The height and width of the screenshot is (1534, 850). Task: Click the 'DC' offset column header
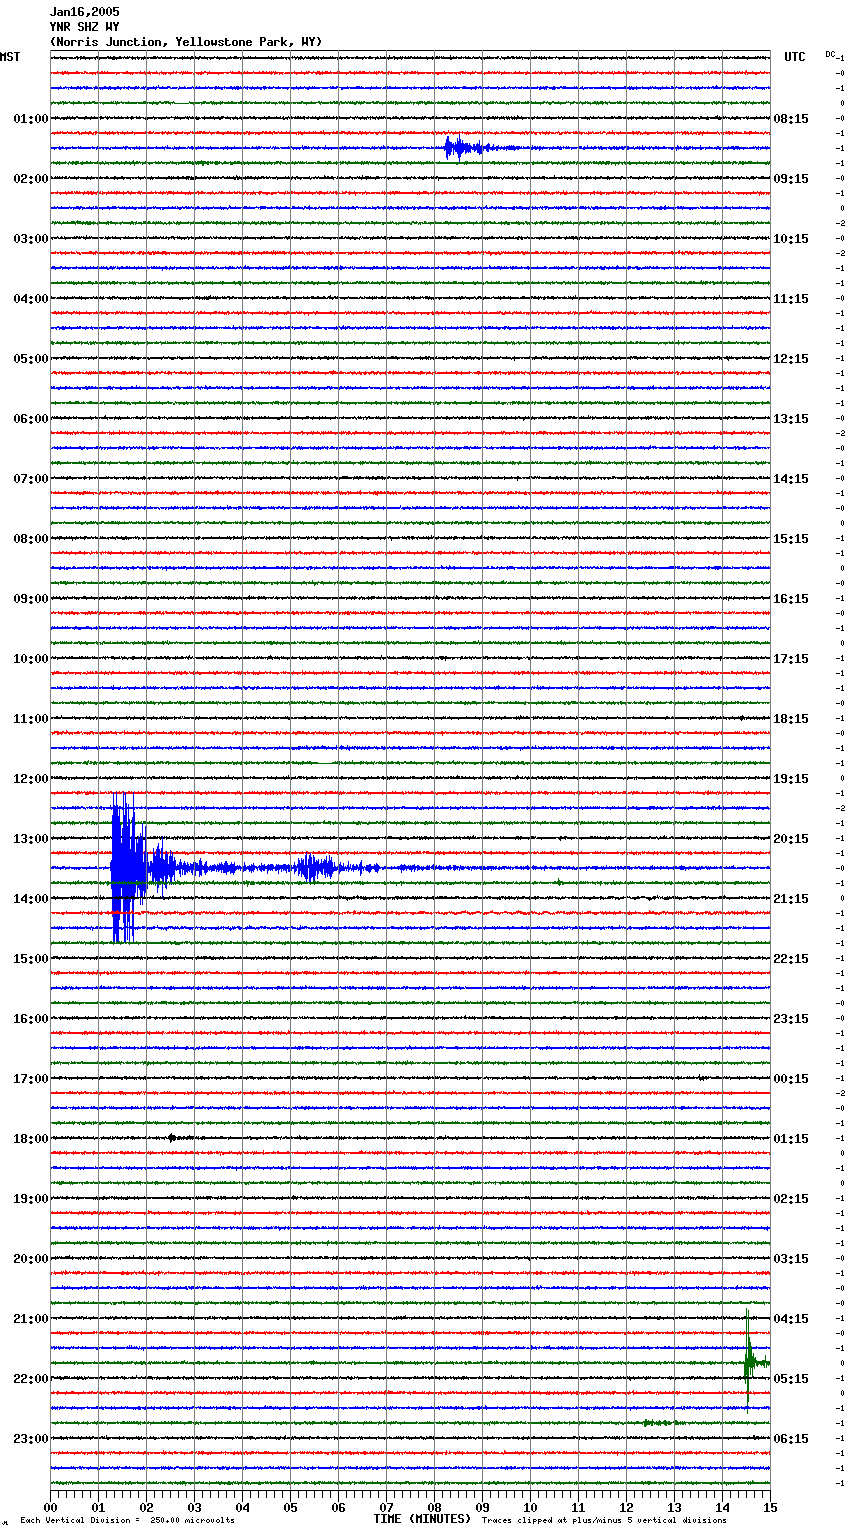pos(830,54)
